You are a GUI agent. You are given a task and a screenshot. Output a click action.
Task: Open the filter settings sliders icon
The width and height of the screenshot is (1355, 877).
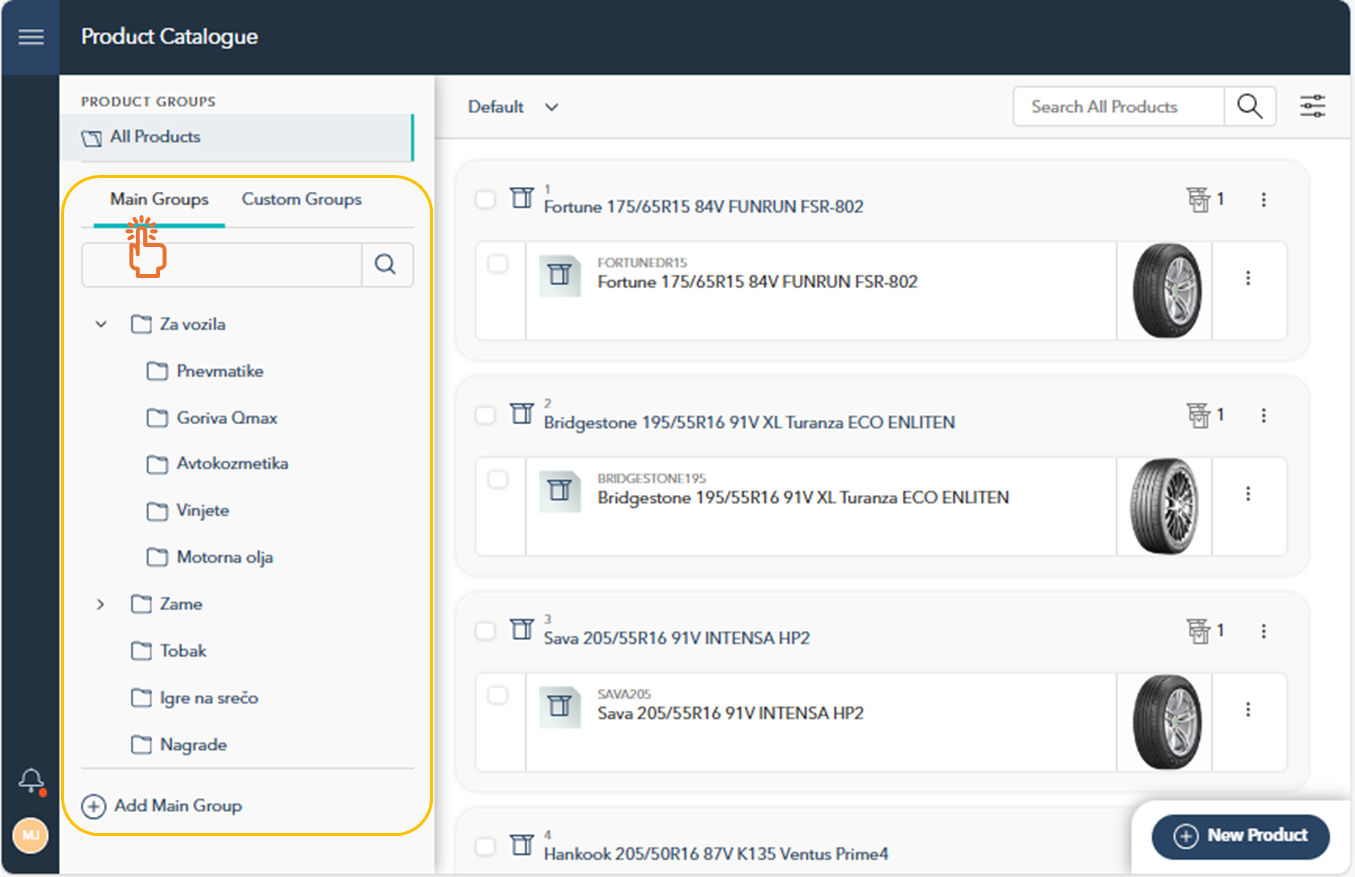pyautogui.click(x=1312, y=106)
